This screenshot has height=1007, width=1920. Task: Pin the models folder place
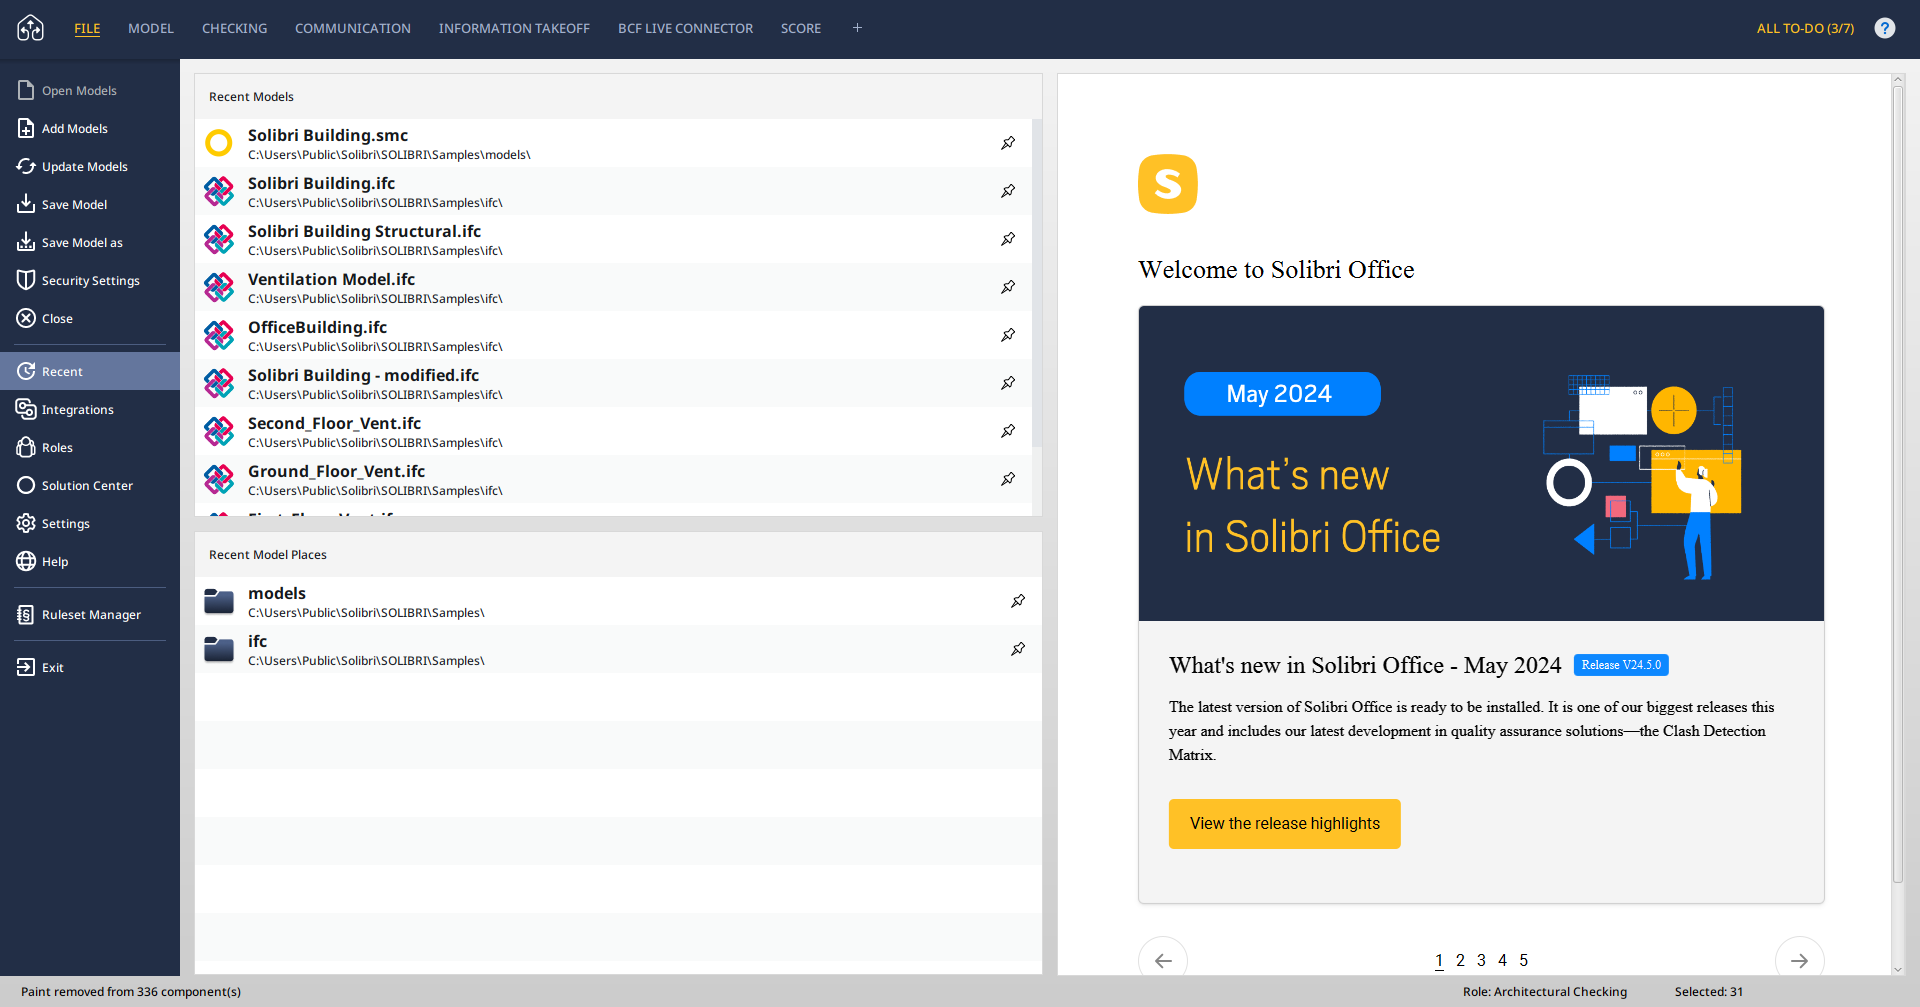coord(1017,601)
